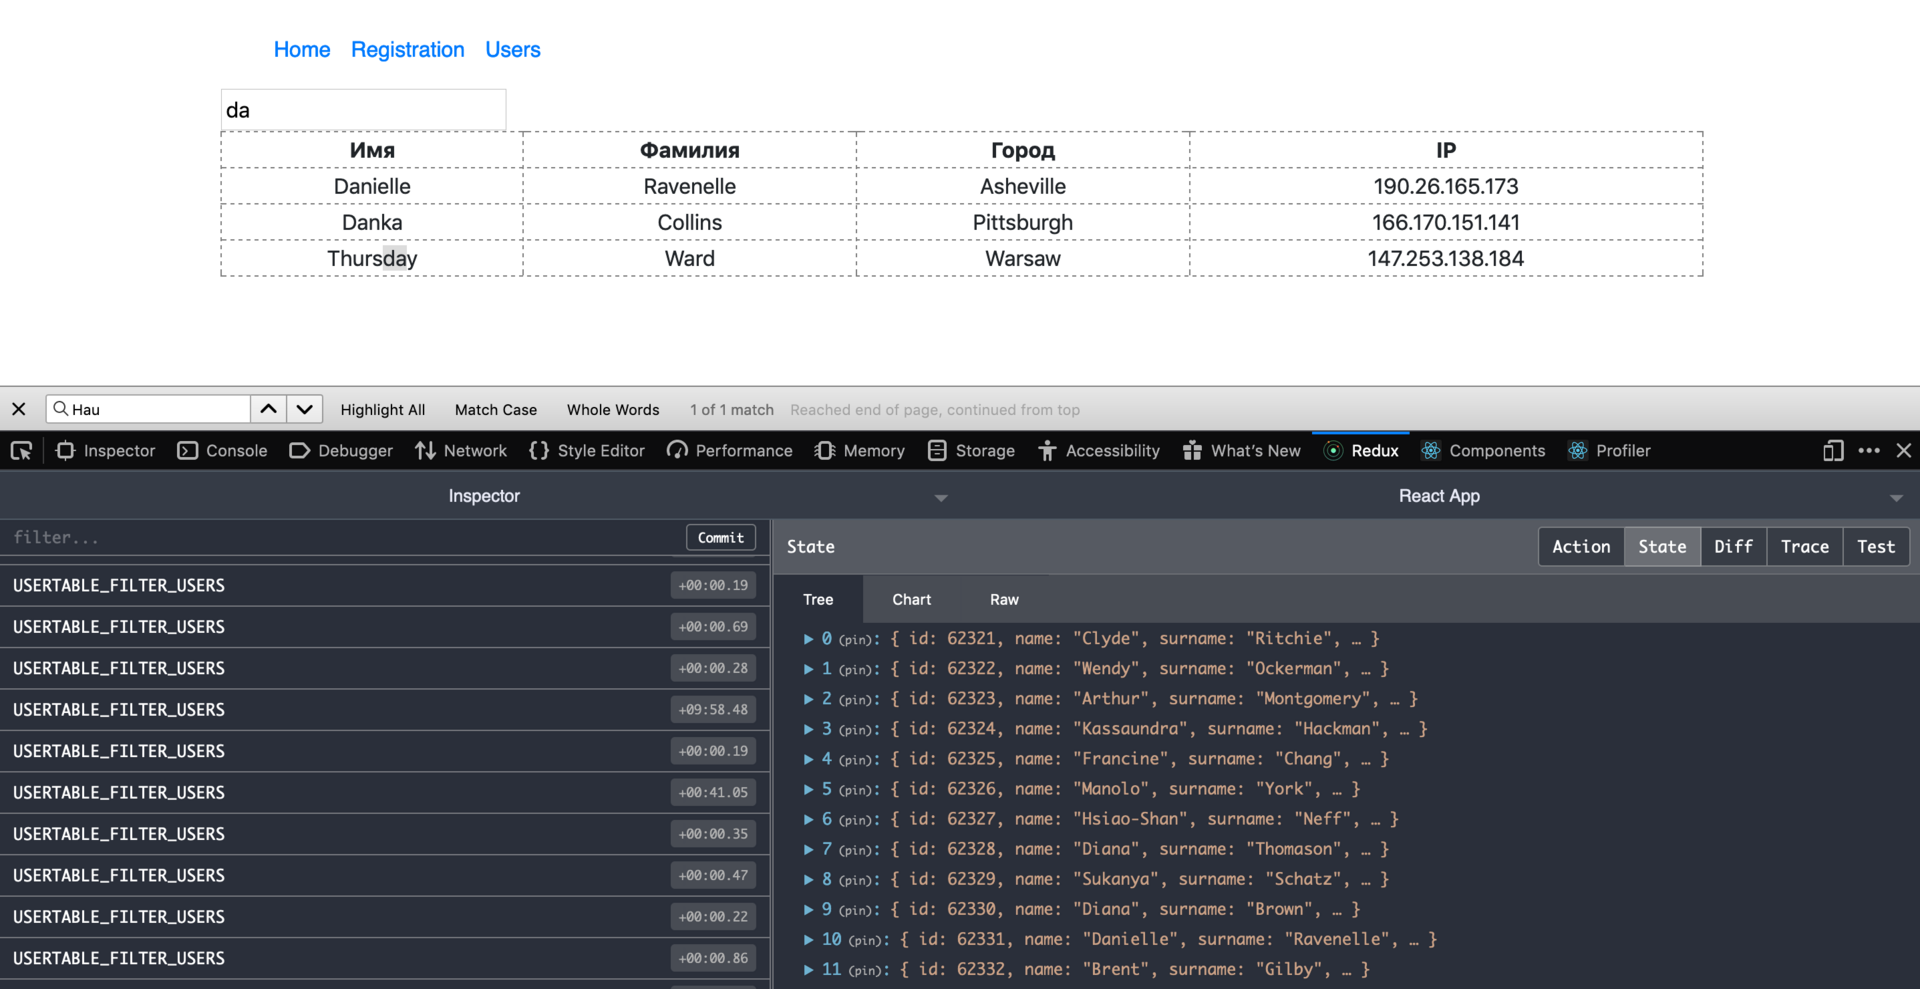Open the Network devtools panel
The width and height of the screenshot is (1920, 989).
(x=461, y=451)
